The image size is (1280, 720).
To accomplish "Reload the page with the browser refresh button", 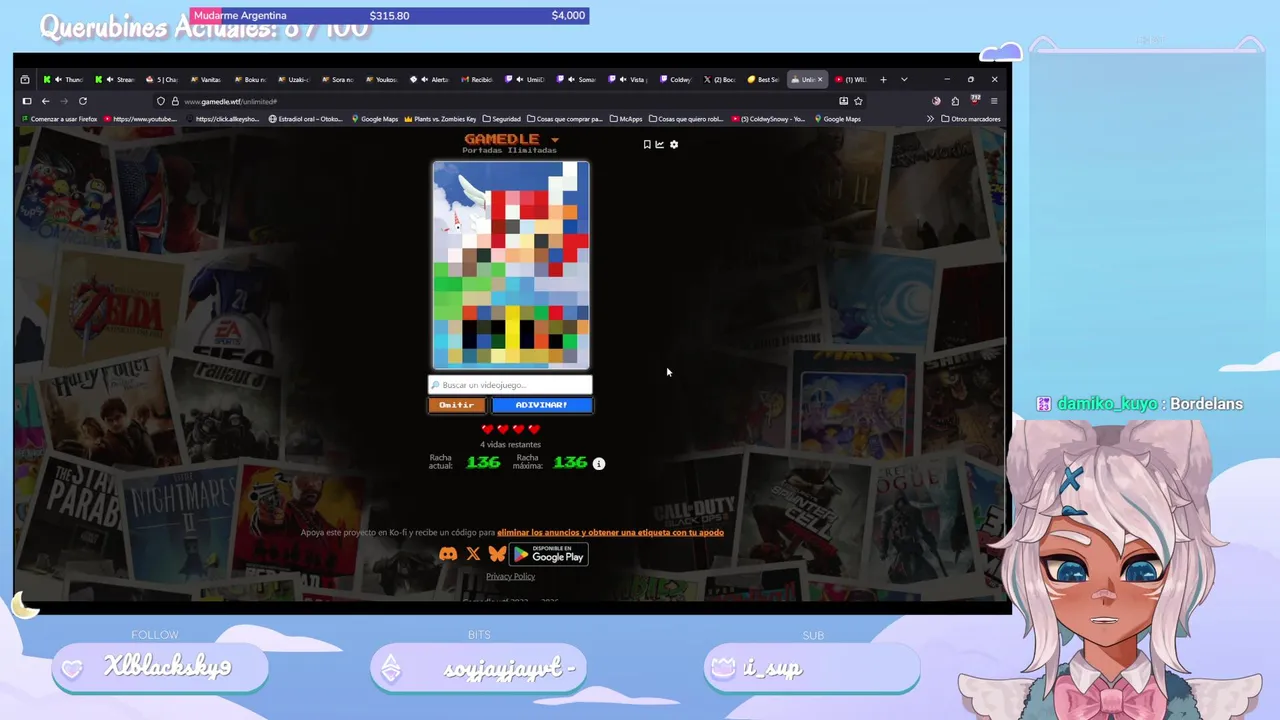I will pos(83,101).
